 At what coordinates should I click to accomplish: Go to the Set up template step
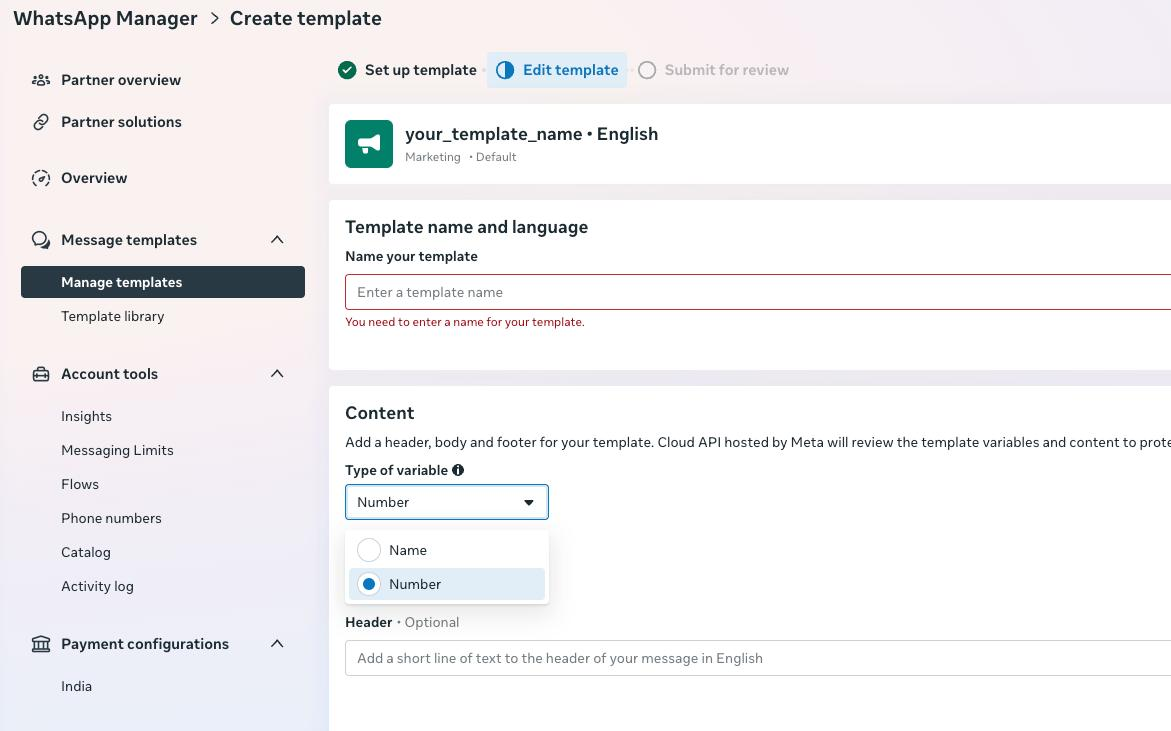(x=408, y=70)
